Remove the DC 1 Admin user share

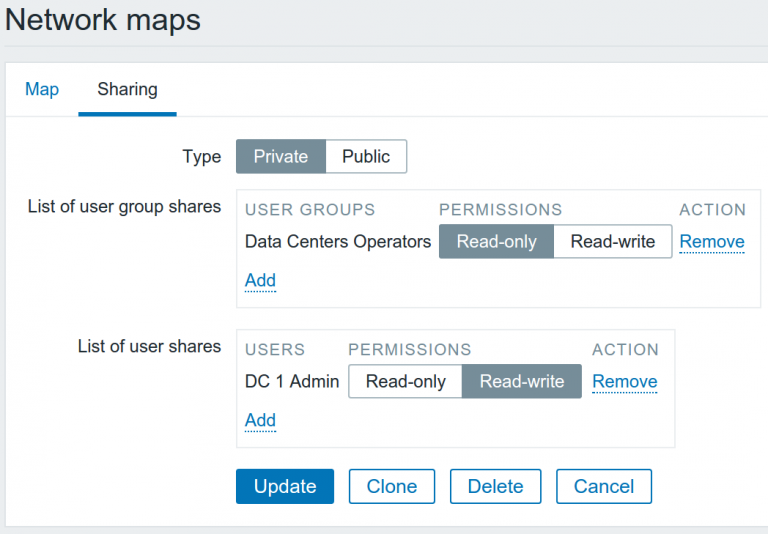(624, 381)
